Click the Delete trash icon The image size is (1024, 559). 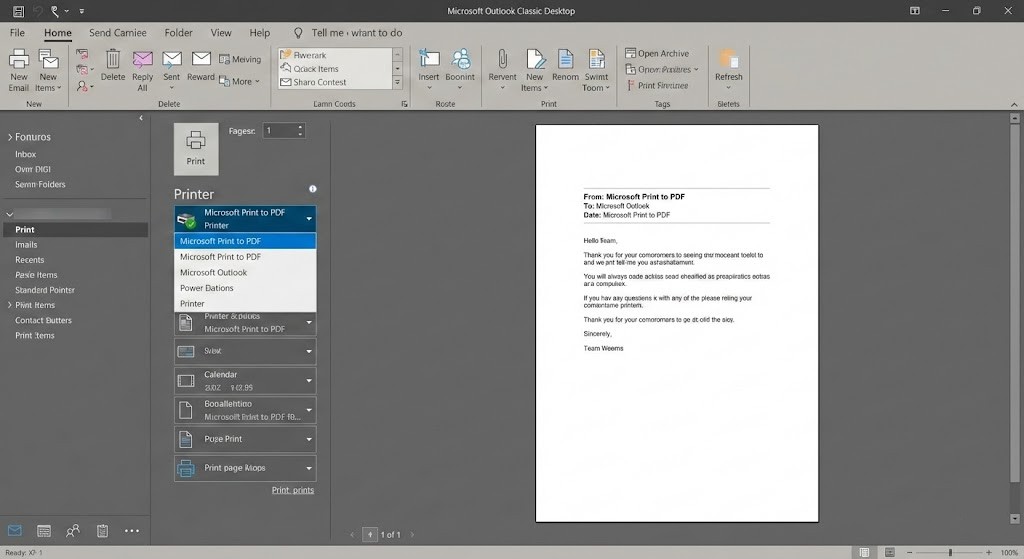[112, 59]
